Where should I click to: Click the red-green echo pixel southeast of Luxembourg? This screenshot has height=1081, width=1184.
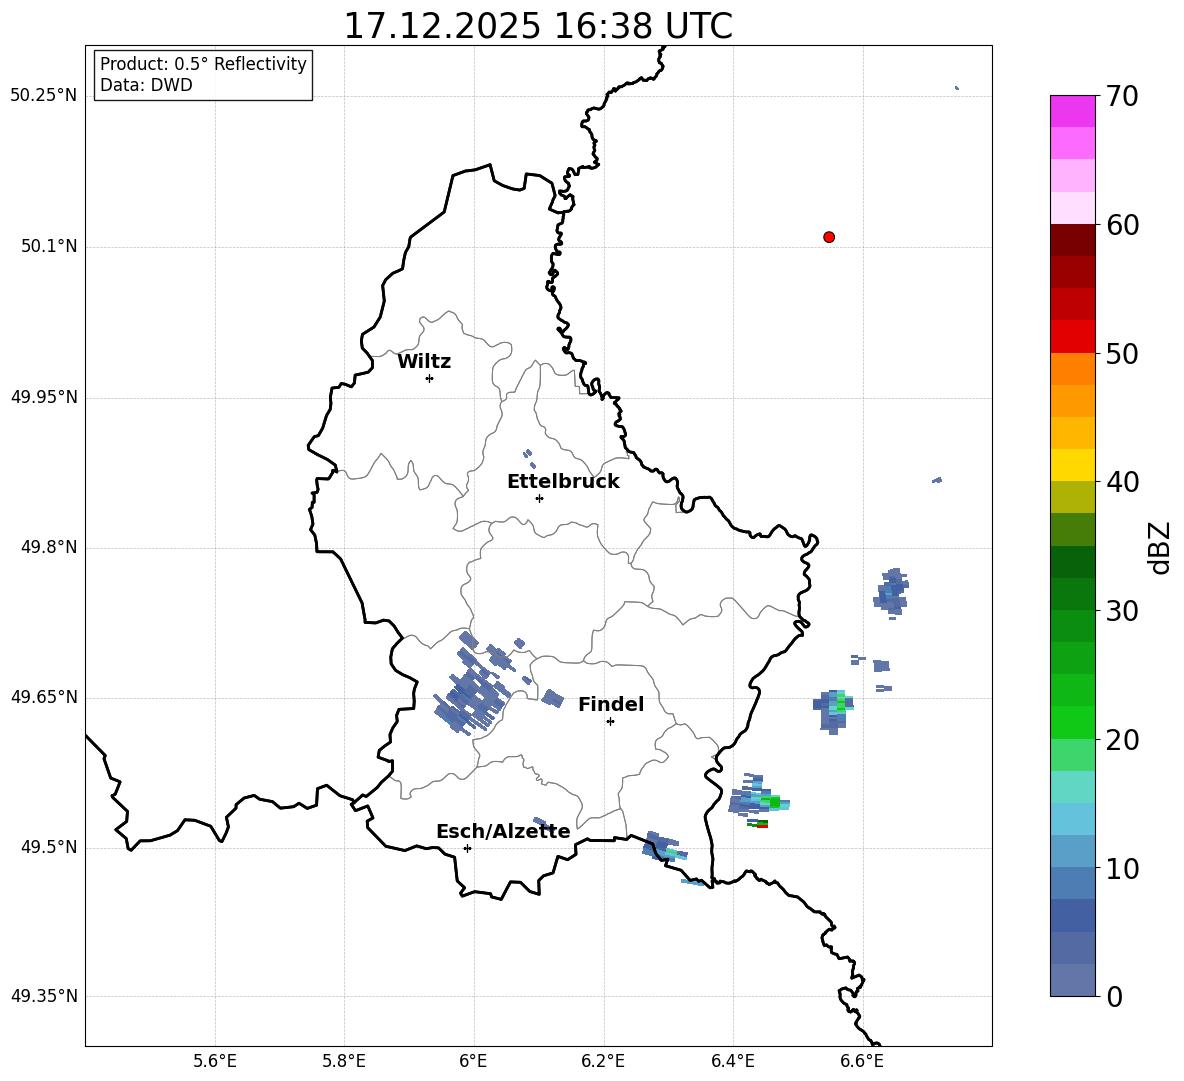(758, 824)
